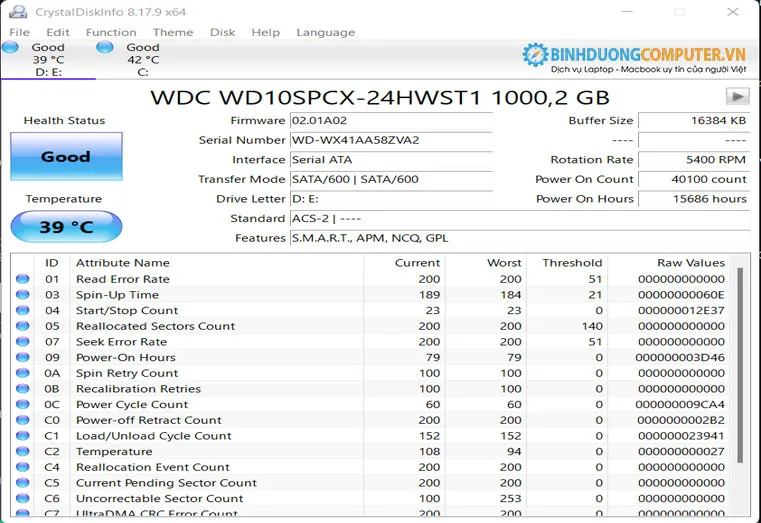
Task: Open the Function menu
Action: click(x=111, y=32)
